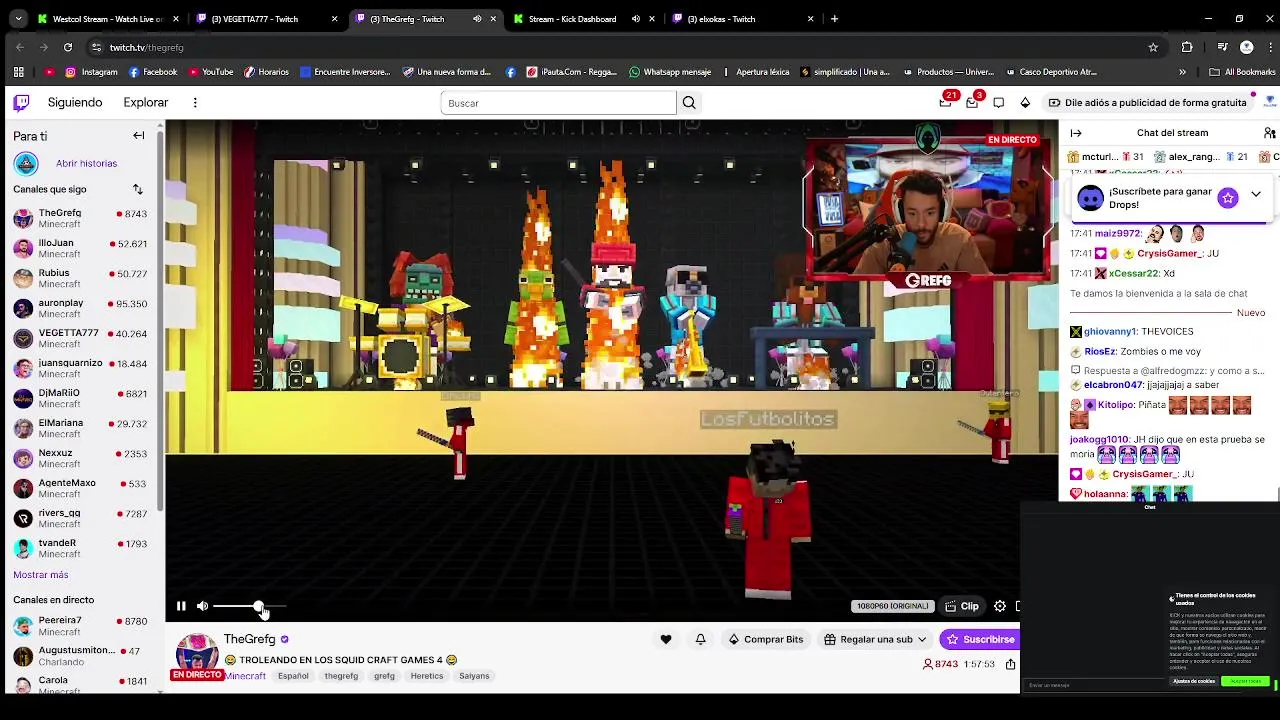Open All Bookmarks folder

coord(1242,72)
